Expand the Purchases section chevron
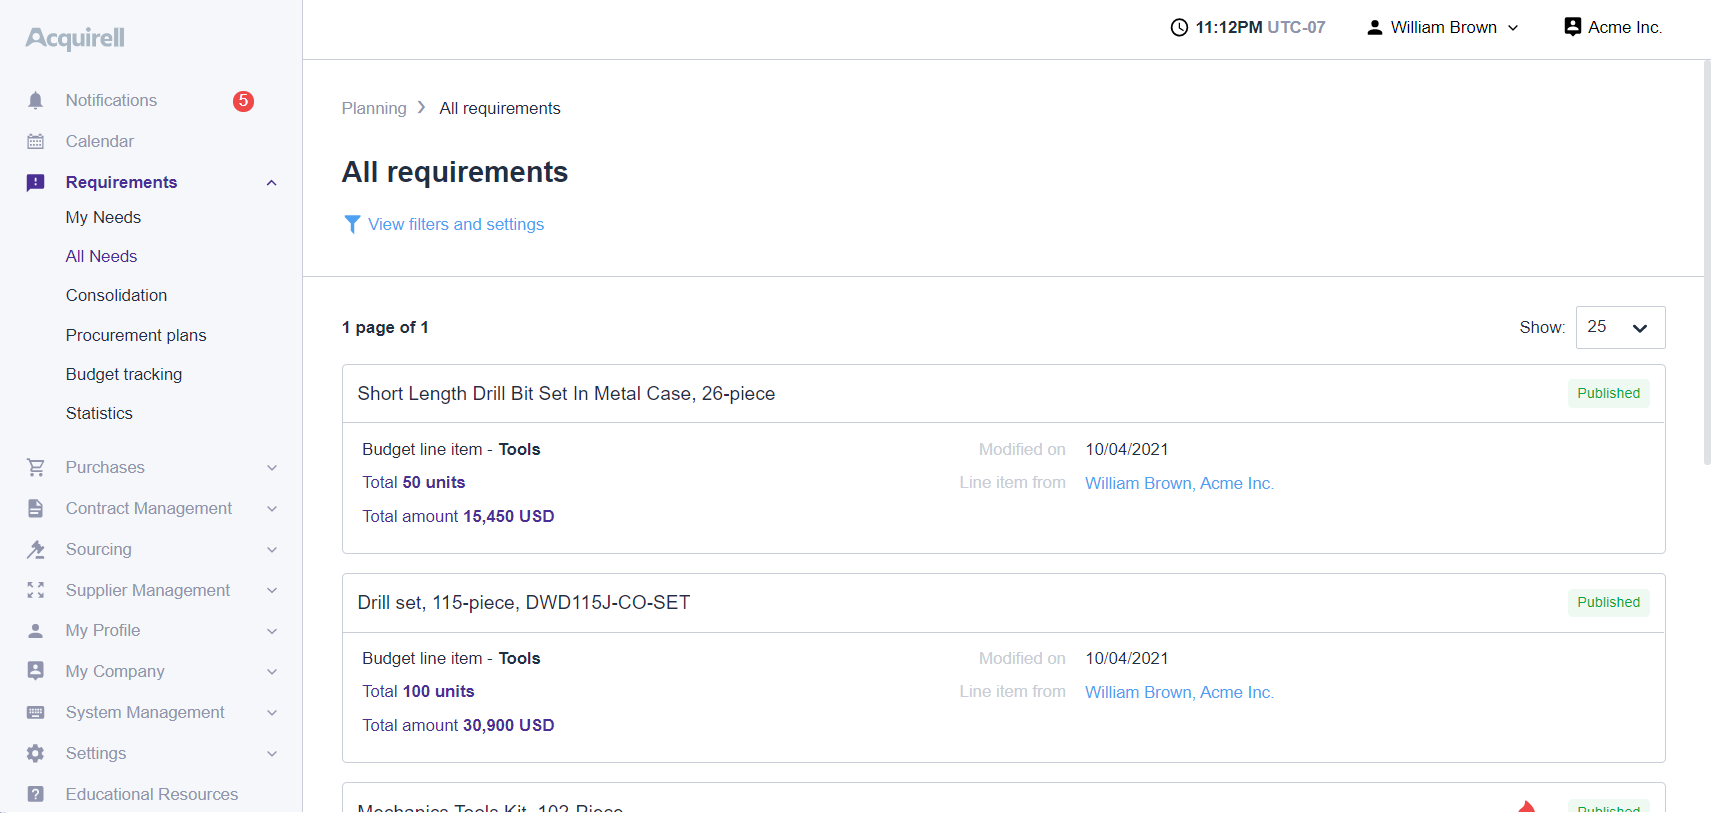 272,467
